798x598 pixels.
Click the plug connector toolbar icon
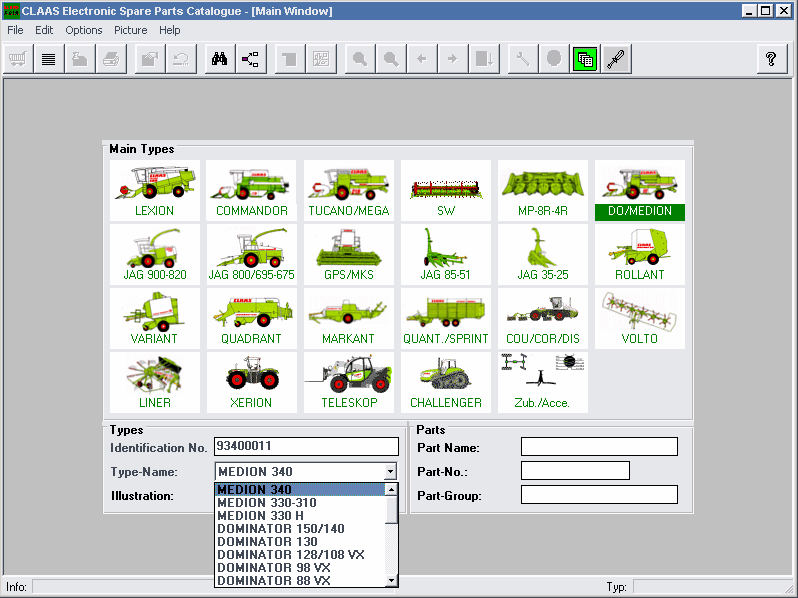pyautogui.click(x=616, y=59)
